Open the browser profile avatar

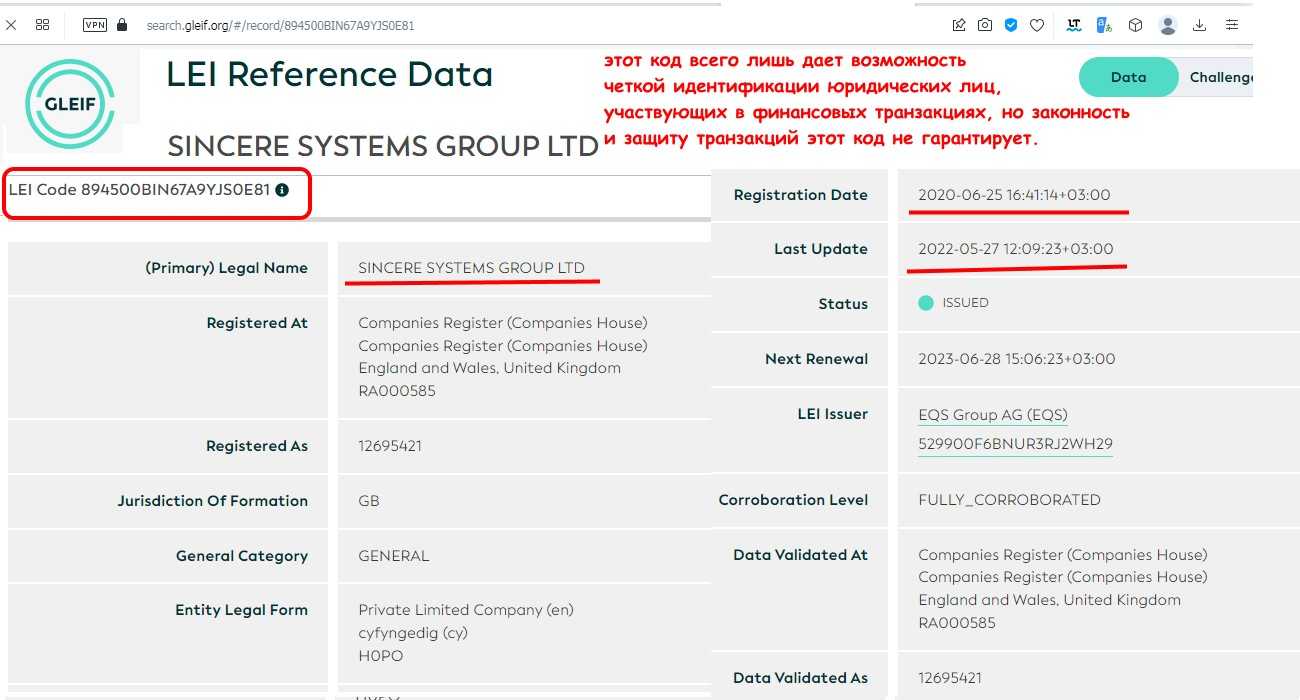pyautogui.click(x=1168, y=25)
